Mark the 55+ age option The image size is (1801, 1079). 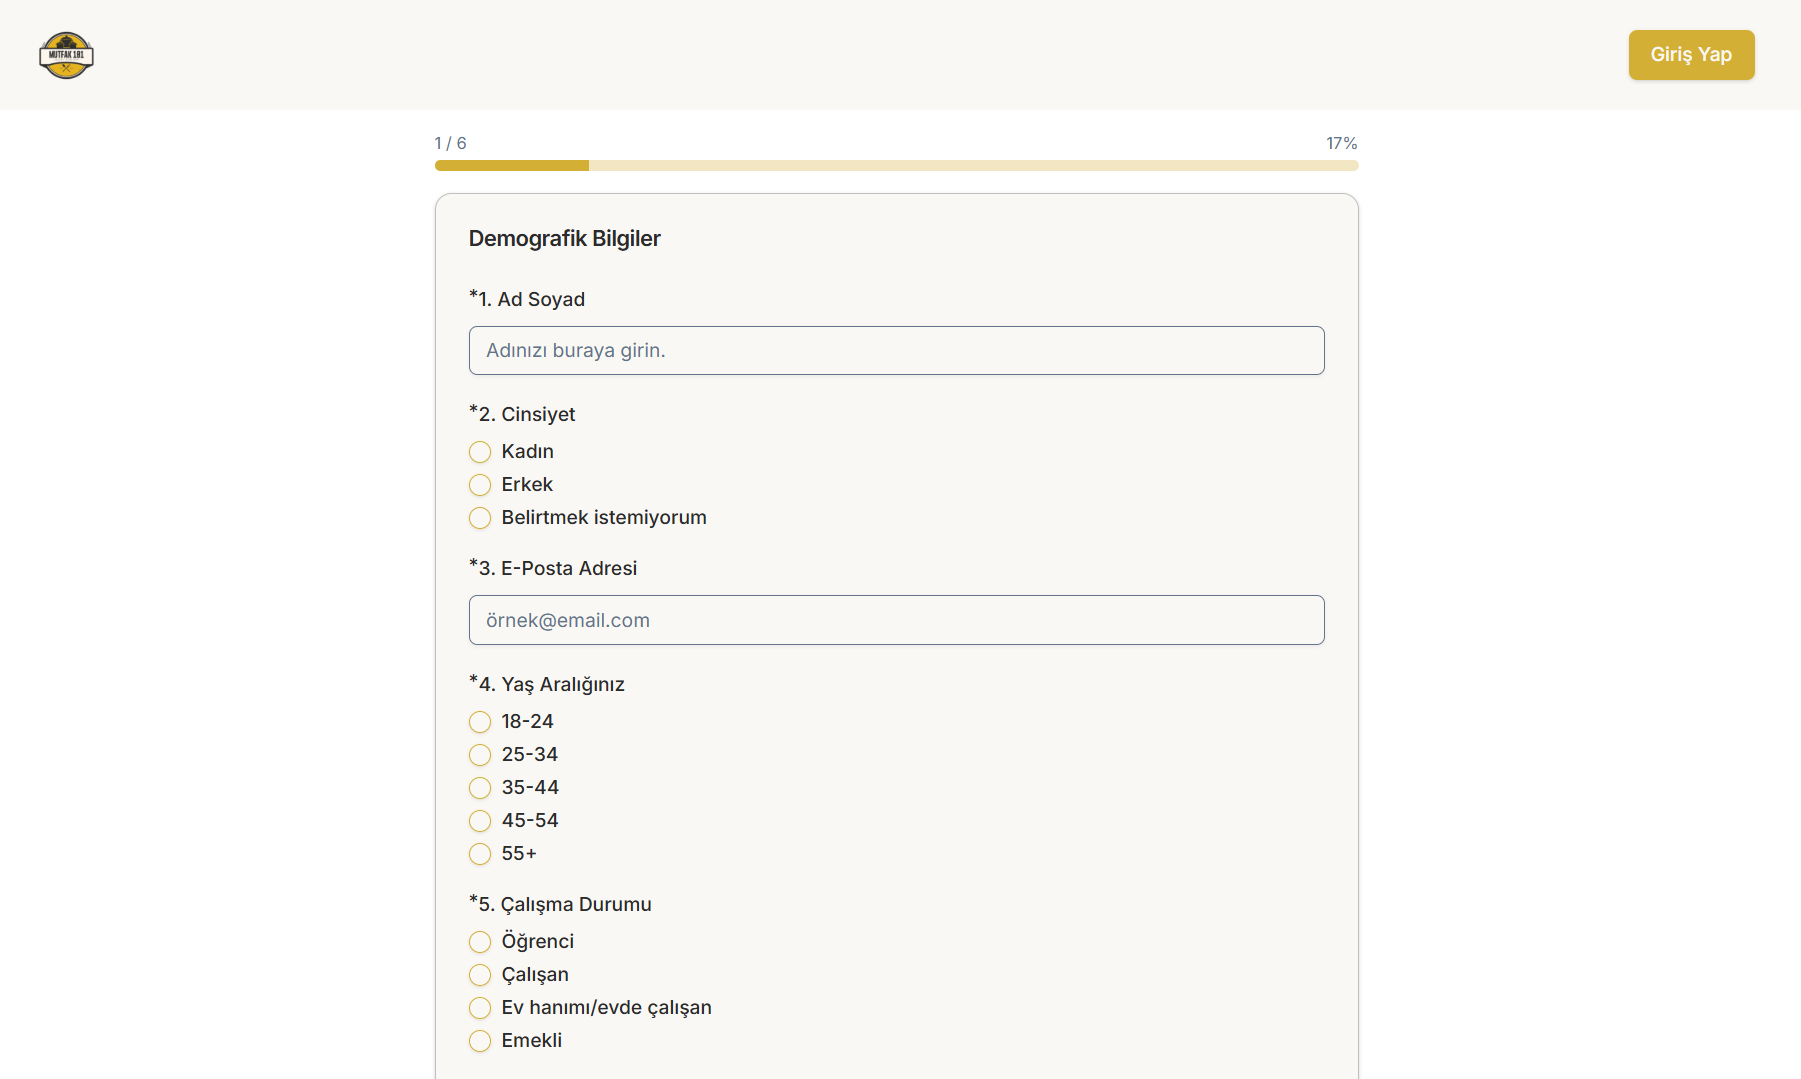480,854
